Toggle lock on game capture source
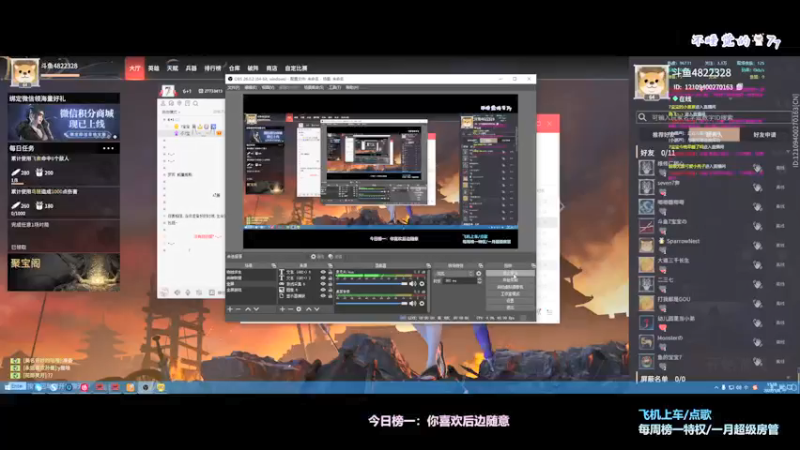This screenshot has height=450, width=800. tap(330, 284)
